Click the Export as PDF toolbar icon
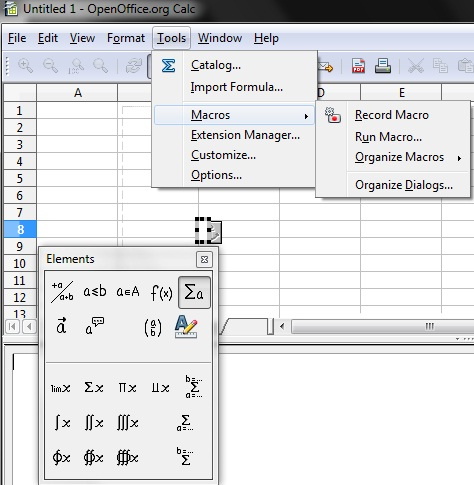Screen dimensions: 474x485 click(x=358, y=65)
